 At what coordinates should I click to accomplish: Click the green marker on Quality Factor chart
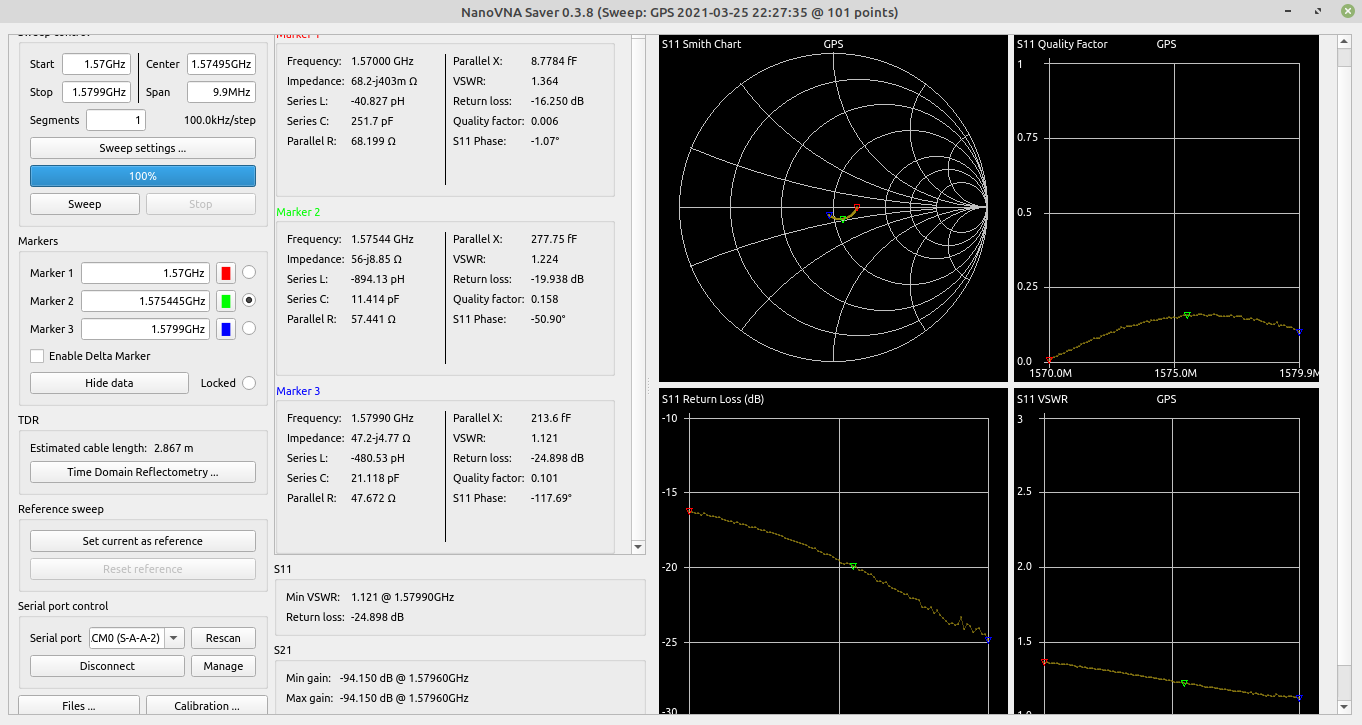(1187, 314)
